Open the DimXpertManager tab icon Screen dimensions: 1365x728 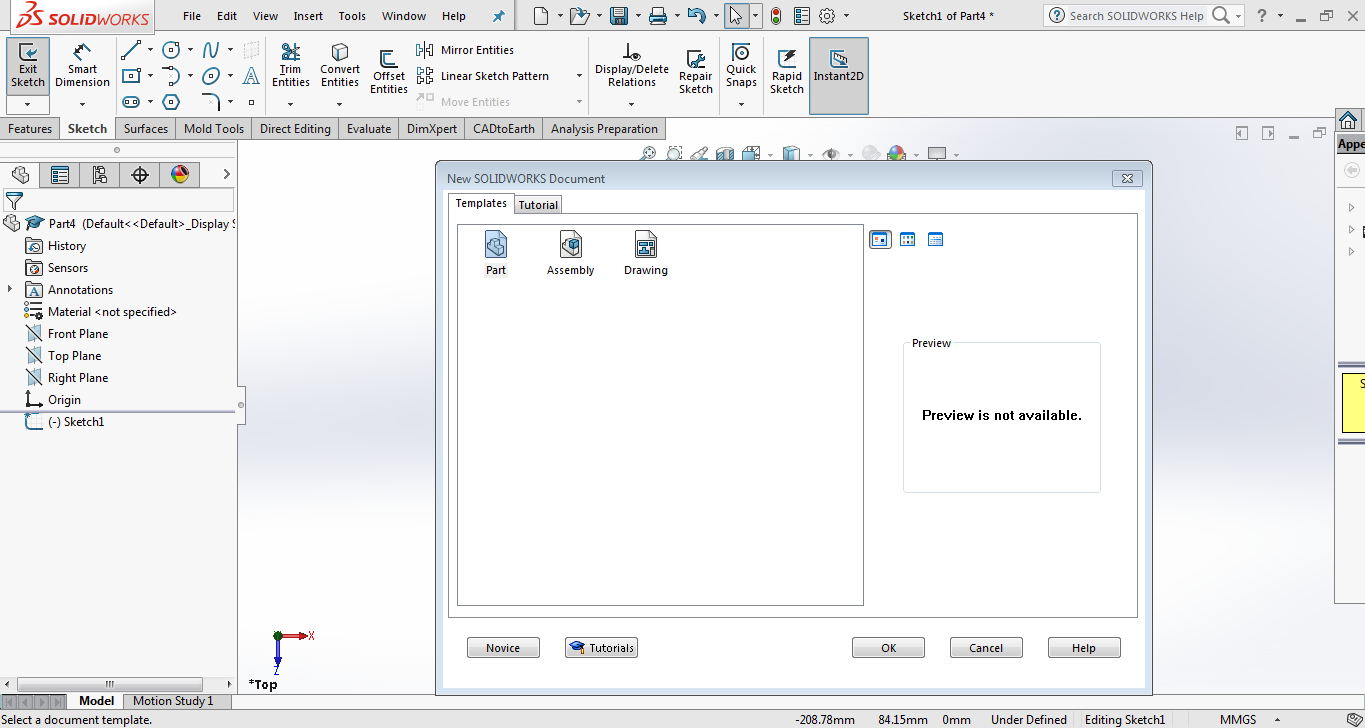(140, 175)
